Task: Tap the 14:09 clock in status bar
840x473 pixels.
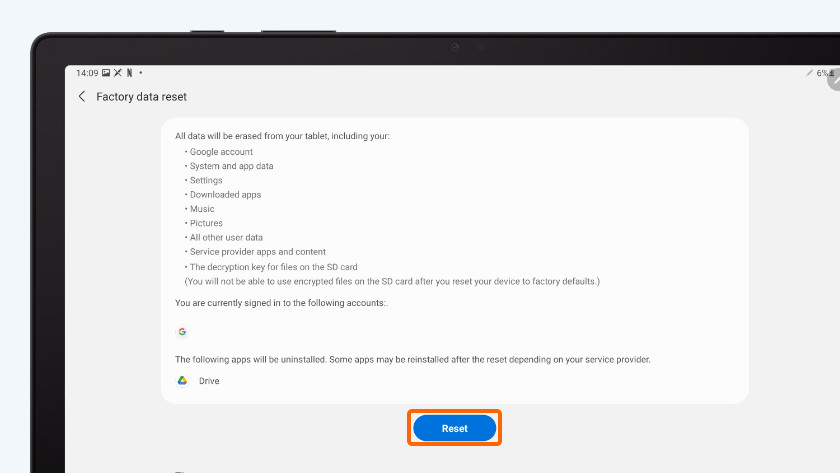Action: (x=87, y=73)
